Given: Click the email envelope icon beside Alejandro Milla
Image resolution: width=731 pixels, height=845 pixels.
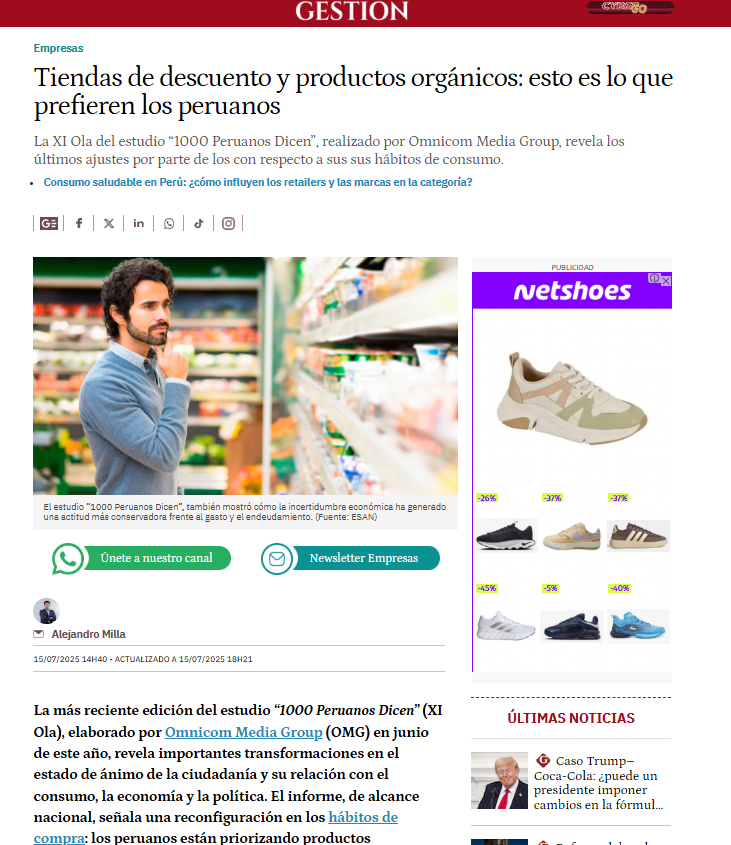Looking at the screenshot, I should tap(39, 634).
